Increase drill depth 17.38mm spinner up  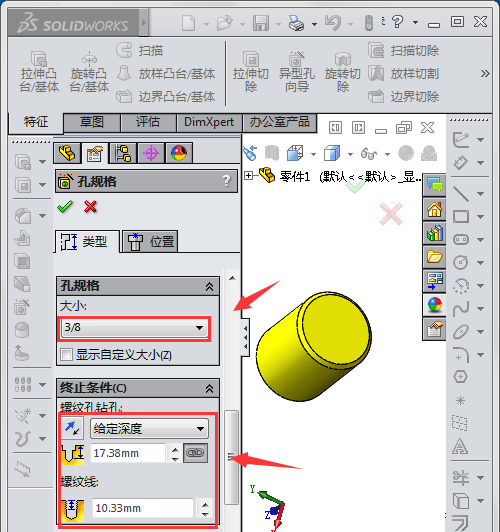pos(175,449)
